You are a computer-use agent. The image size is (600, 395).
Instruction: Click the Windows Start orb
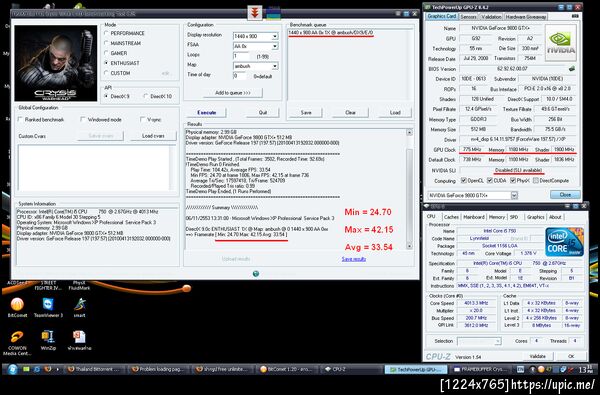pos(12,369)
